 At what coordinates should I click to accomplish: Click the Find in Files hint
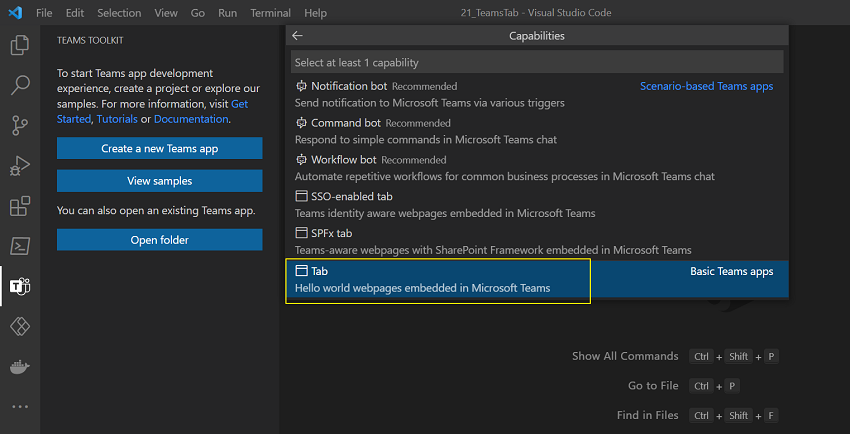(x=647, y=416)
